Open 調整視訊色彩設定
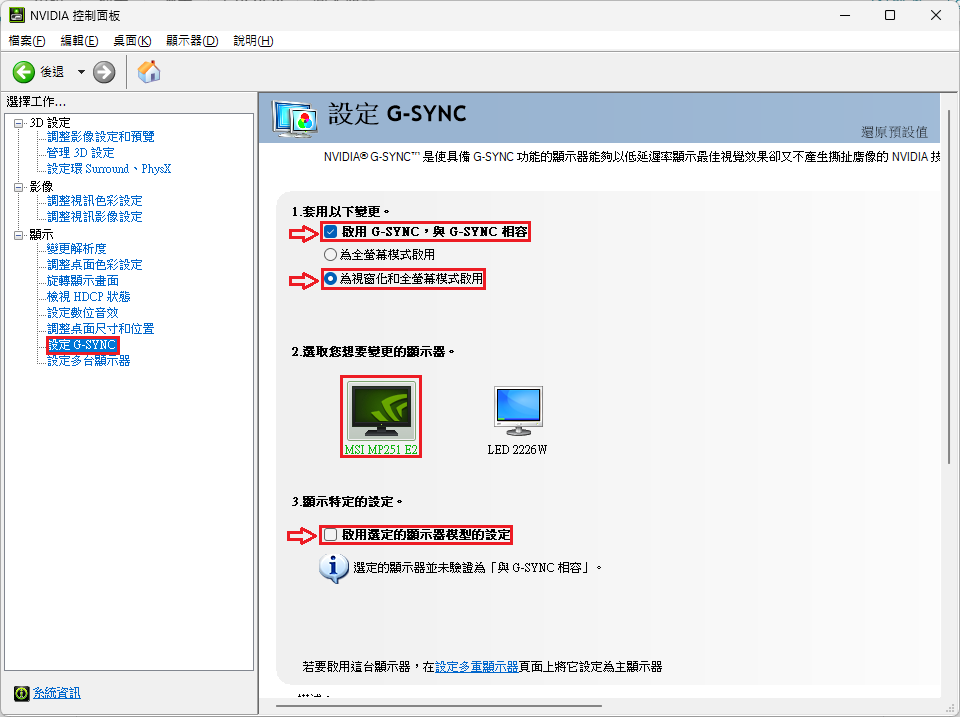 click(x=95, y=200)
